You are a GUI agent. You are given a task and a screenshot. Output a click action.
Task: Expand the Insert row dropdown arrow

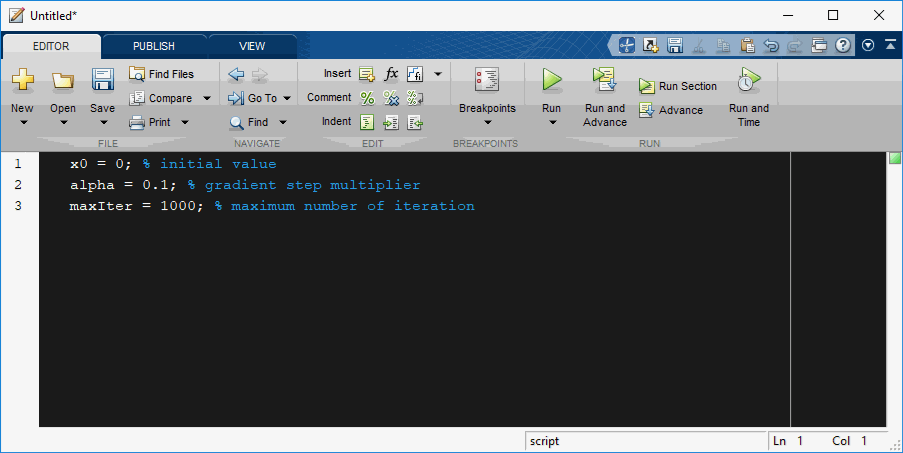(x=438, y=74)
